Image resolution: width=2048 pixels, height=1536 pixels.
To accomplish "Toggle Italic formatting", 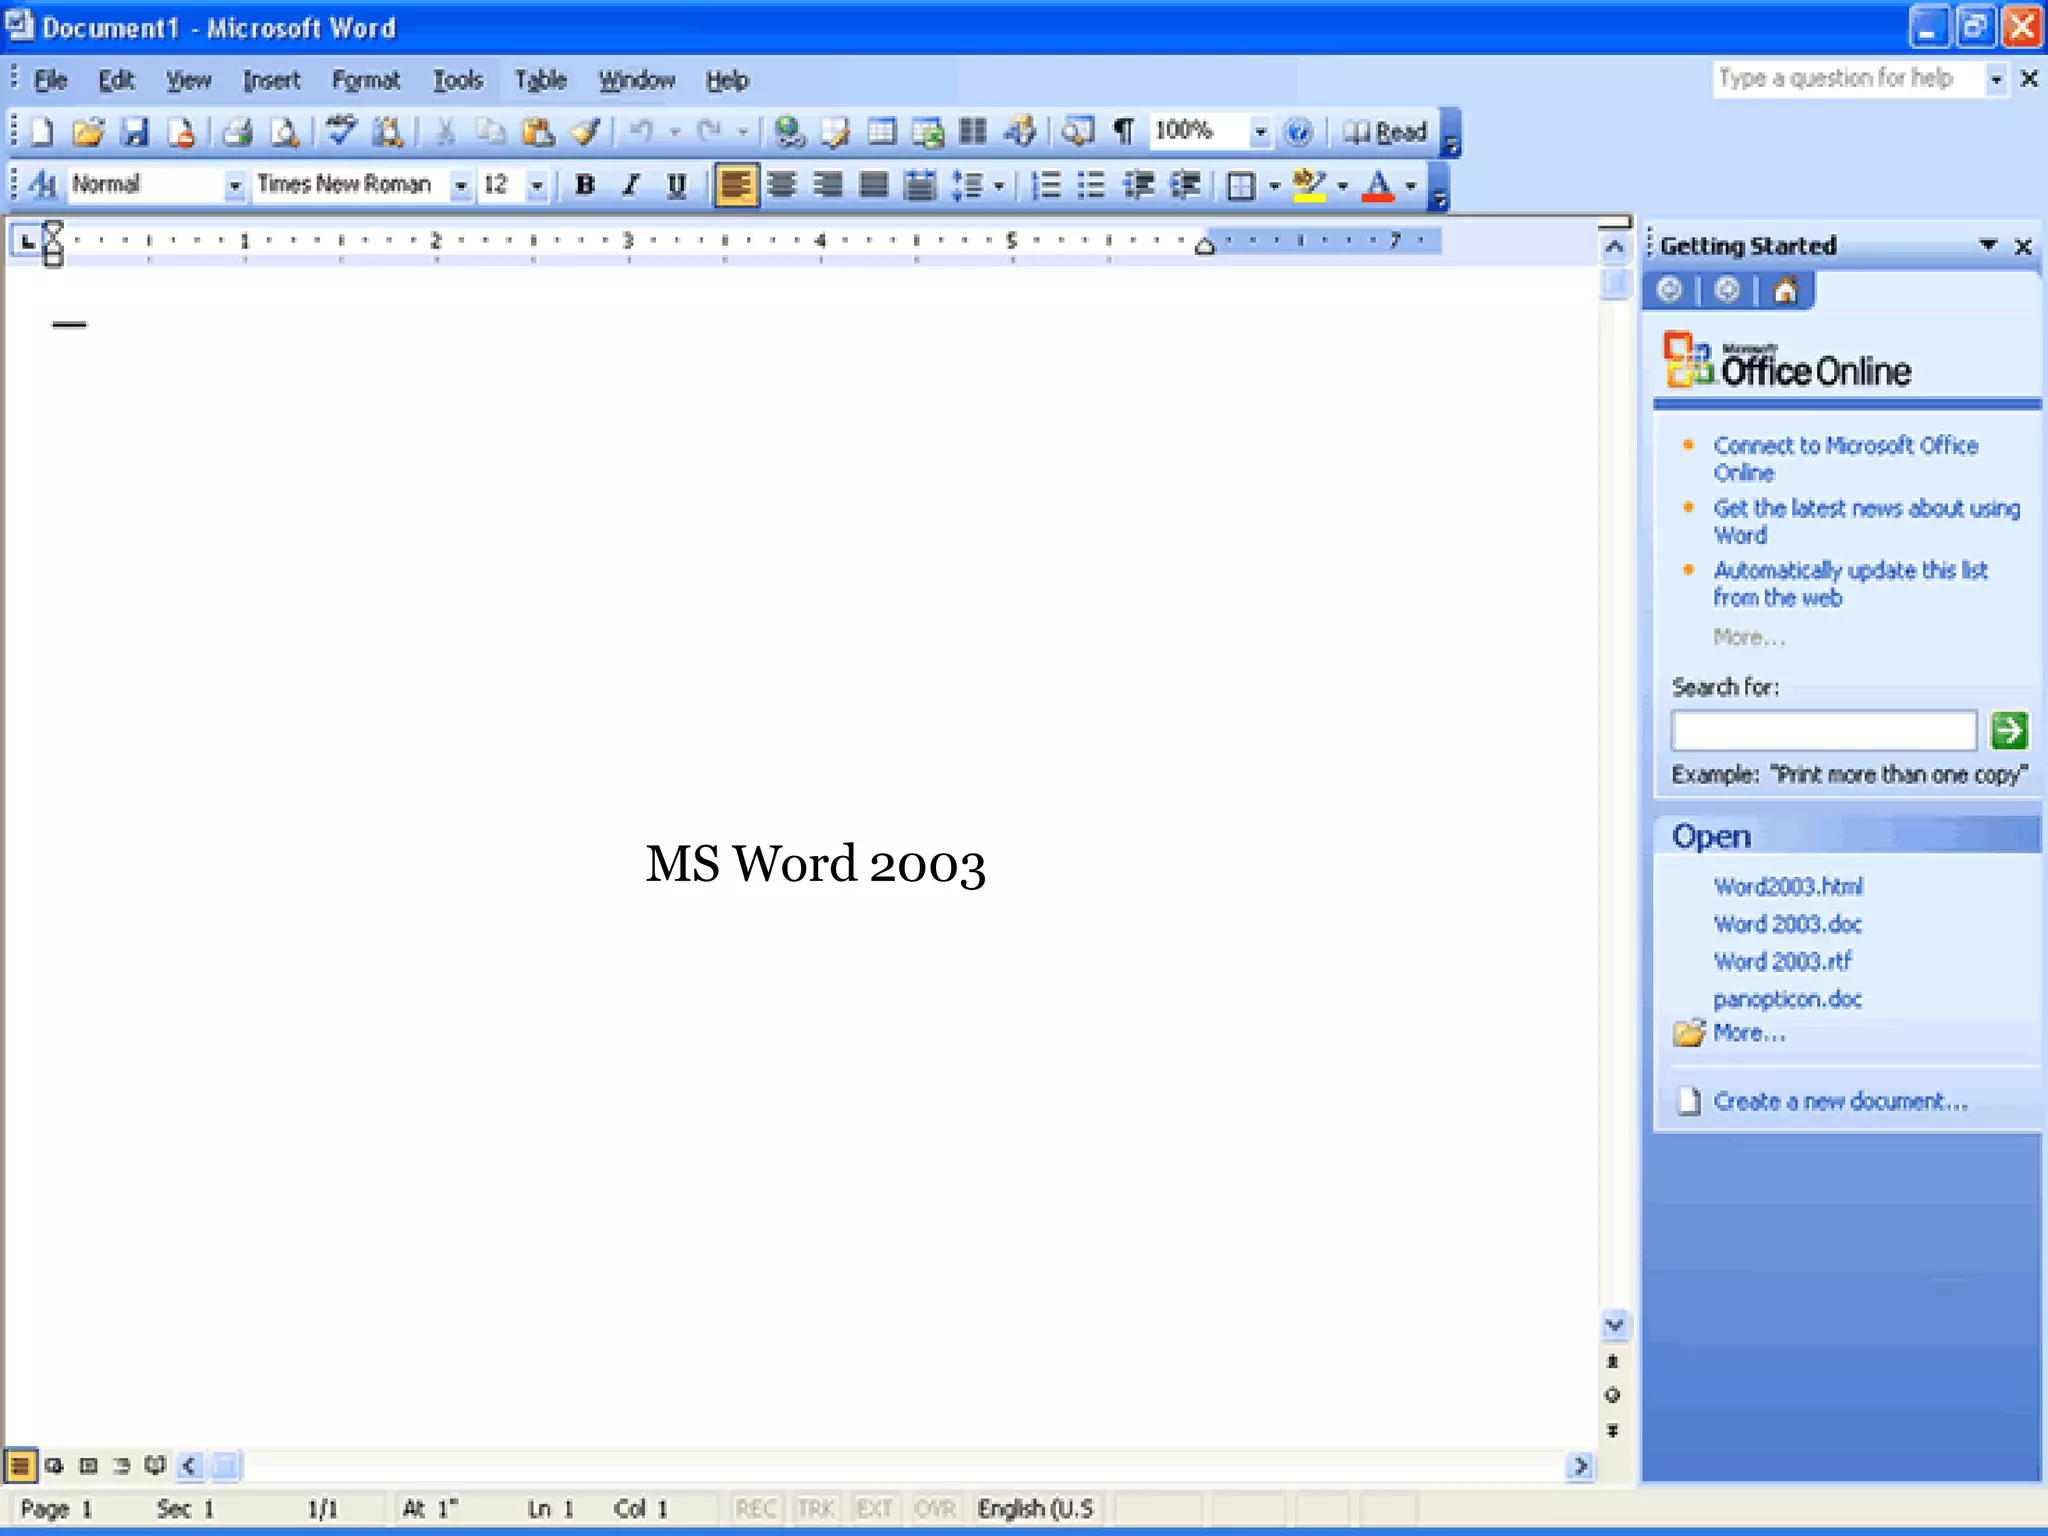I will click(631, 185).
